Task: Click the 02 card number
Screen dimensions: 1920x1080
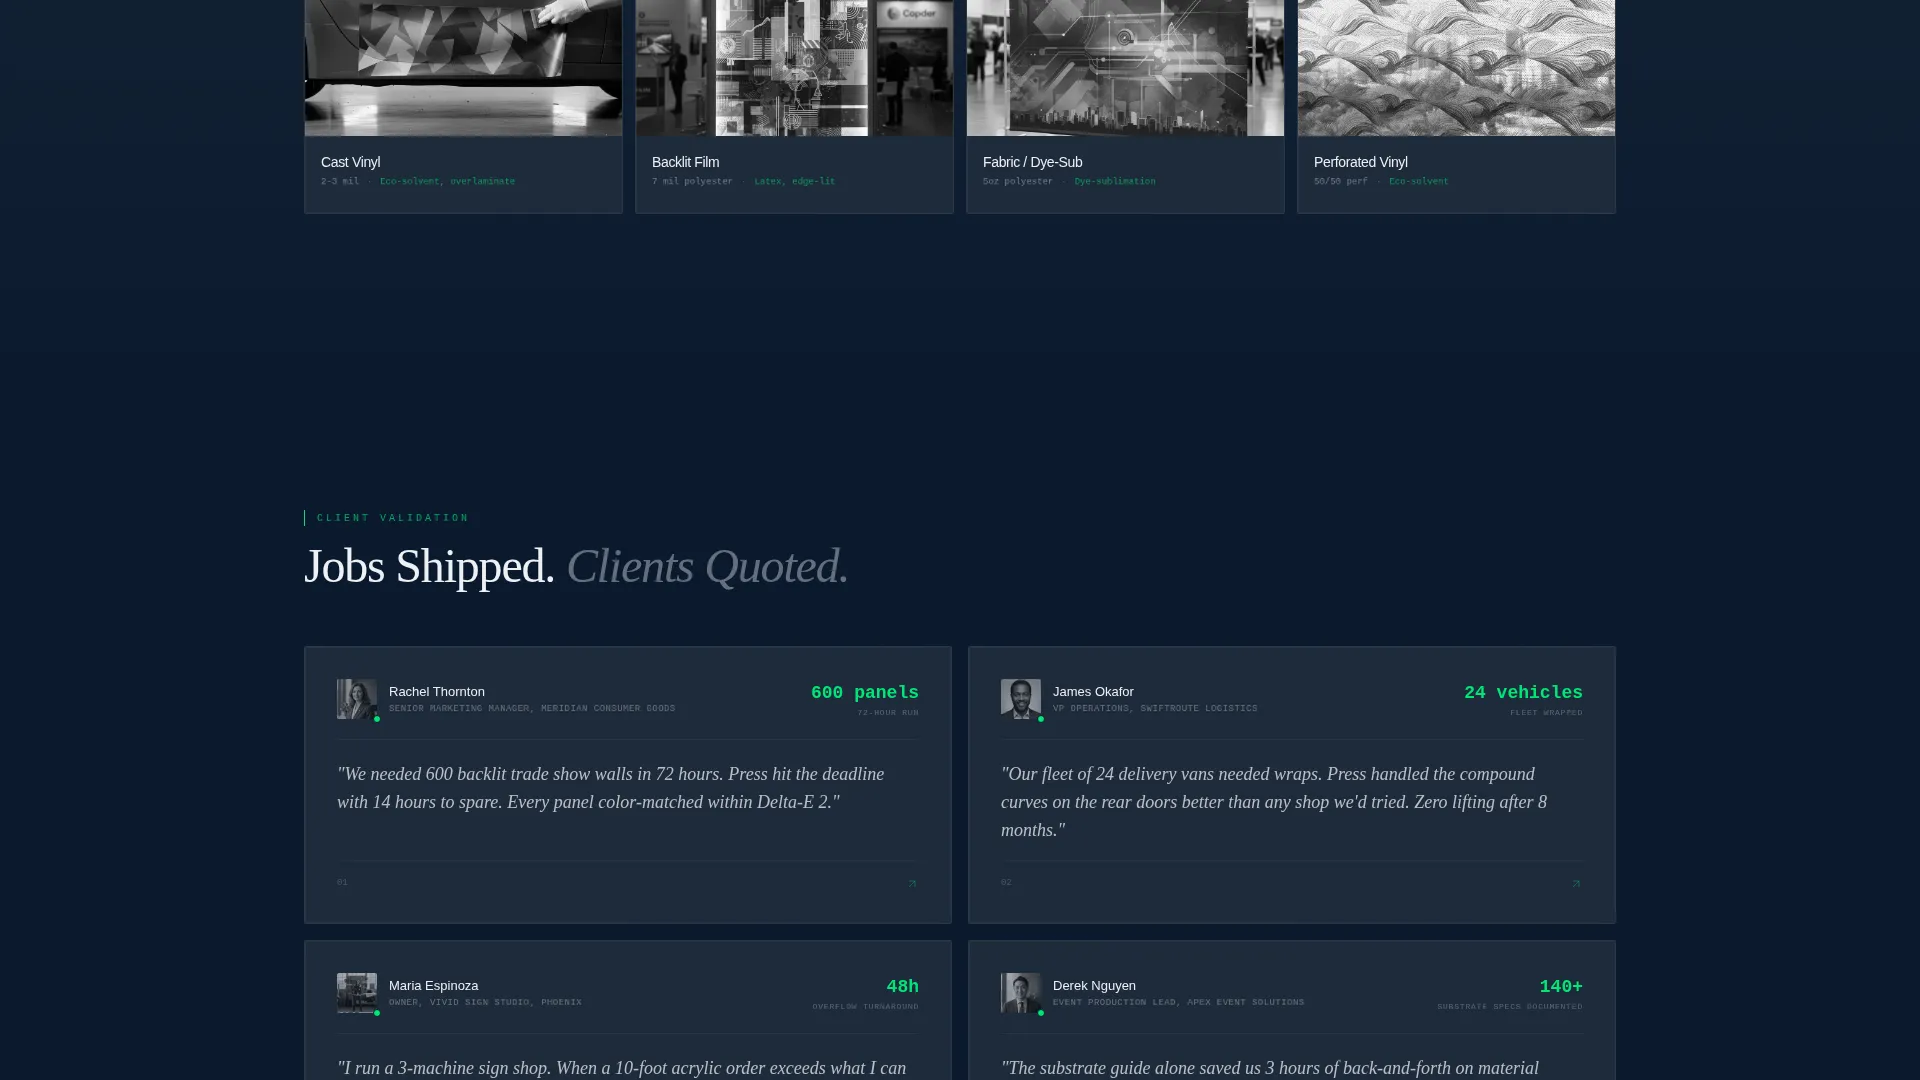Action: coord(1006,882)
